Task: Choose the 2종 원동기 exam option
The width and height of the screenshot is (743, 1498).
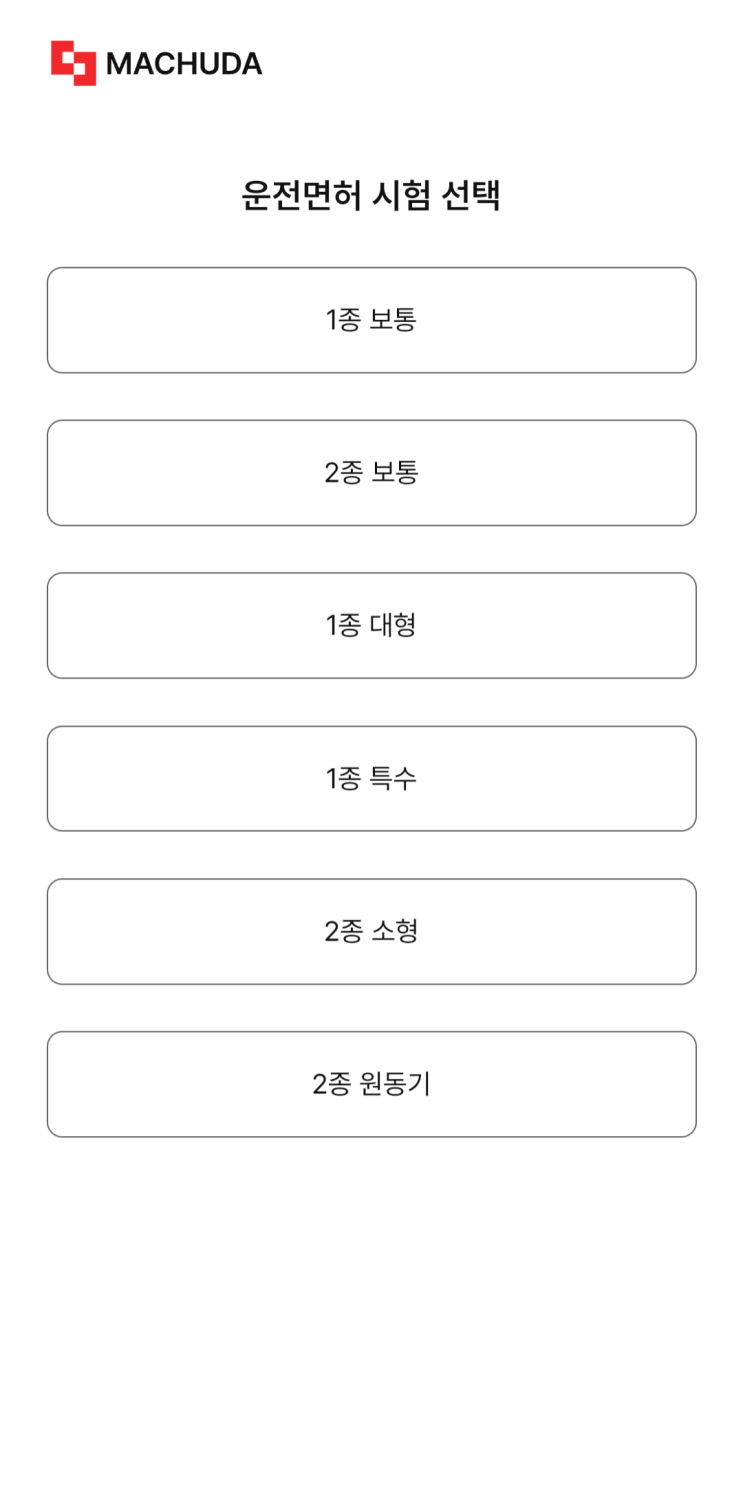Action: [x=371, y=1084]
